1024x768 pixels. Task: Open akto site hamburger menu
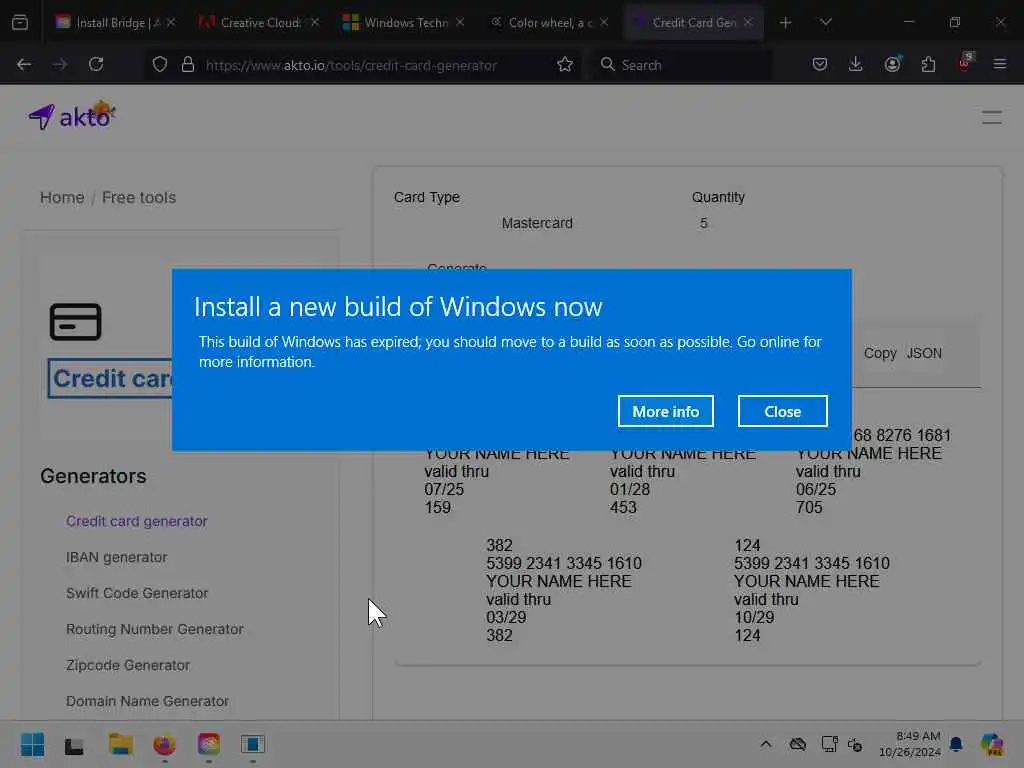[991, 118]
